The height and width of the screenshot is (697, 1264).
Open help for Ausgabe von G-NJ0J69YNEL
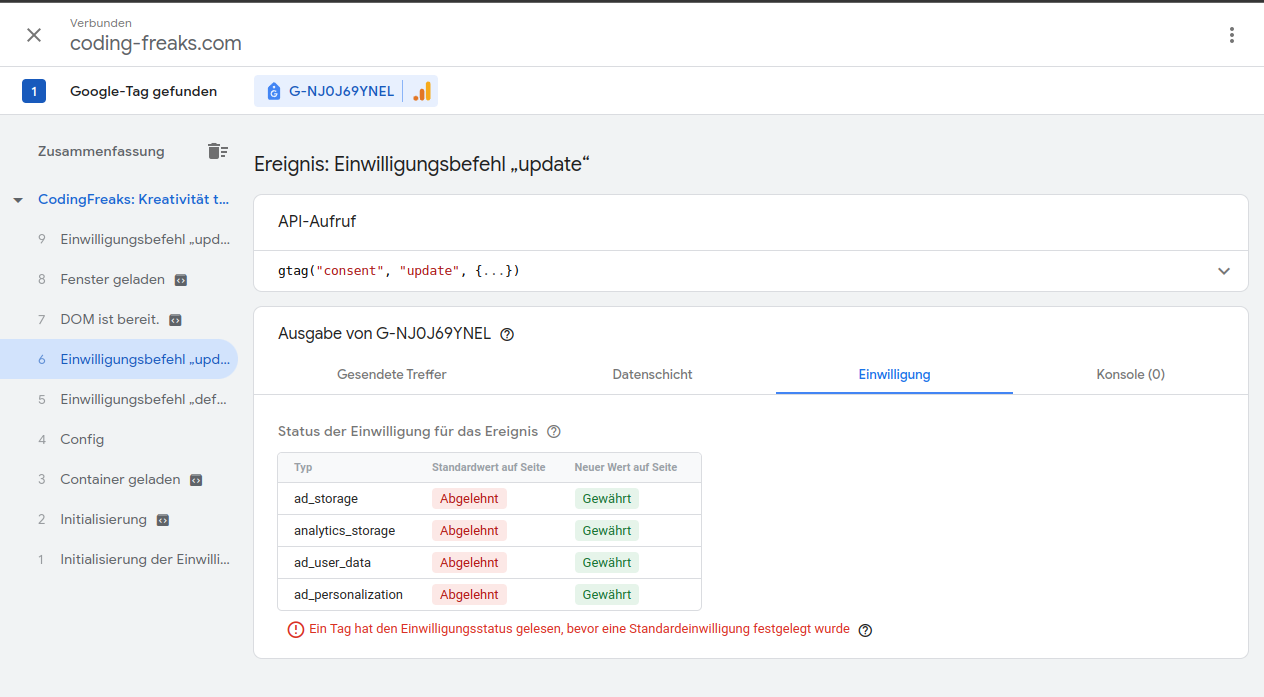click(x=507, y=334)
